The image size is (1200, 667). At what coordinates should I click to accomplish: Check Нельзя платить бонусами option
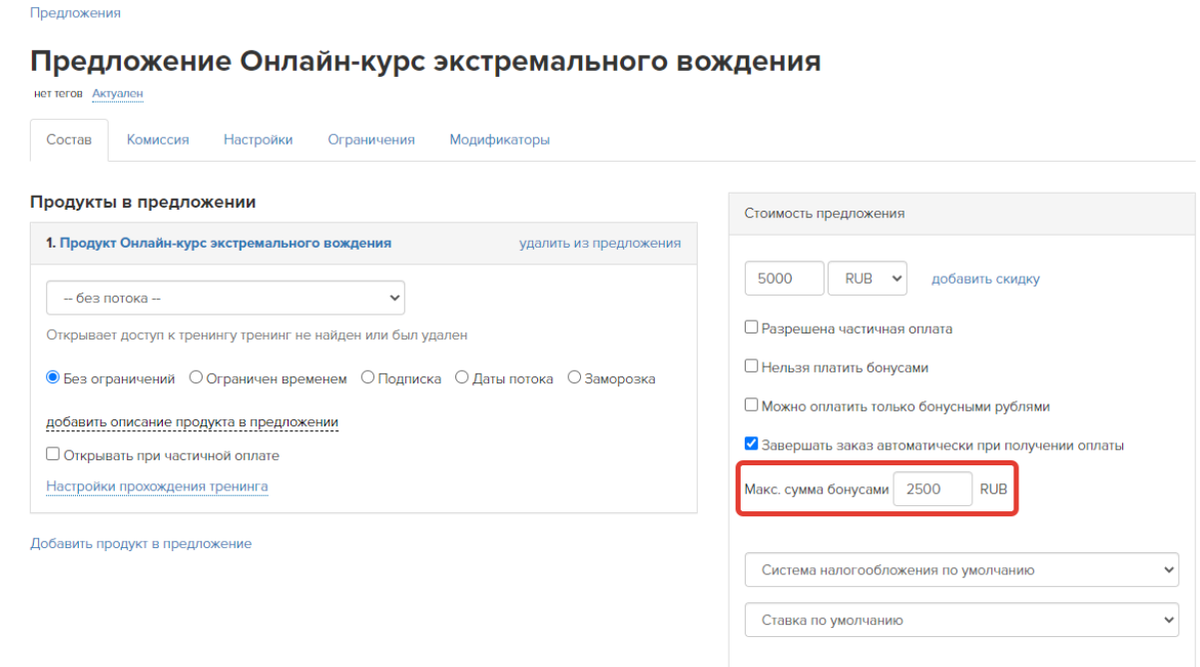(x=752, y=367)
